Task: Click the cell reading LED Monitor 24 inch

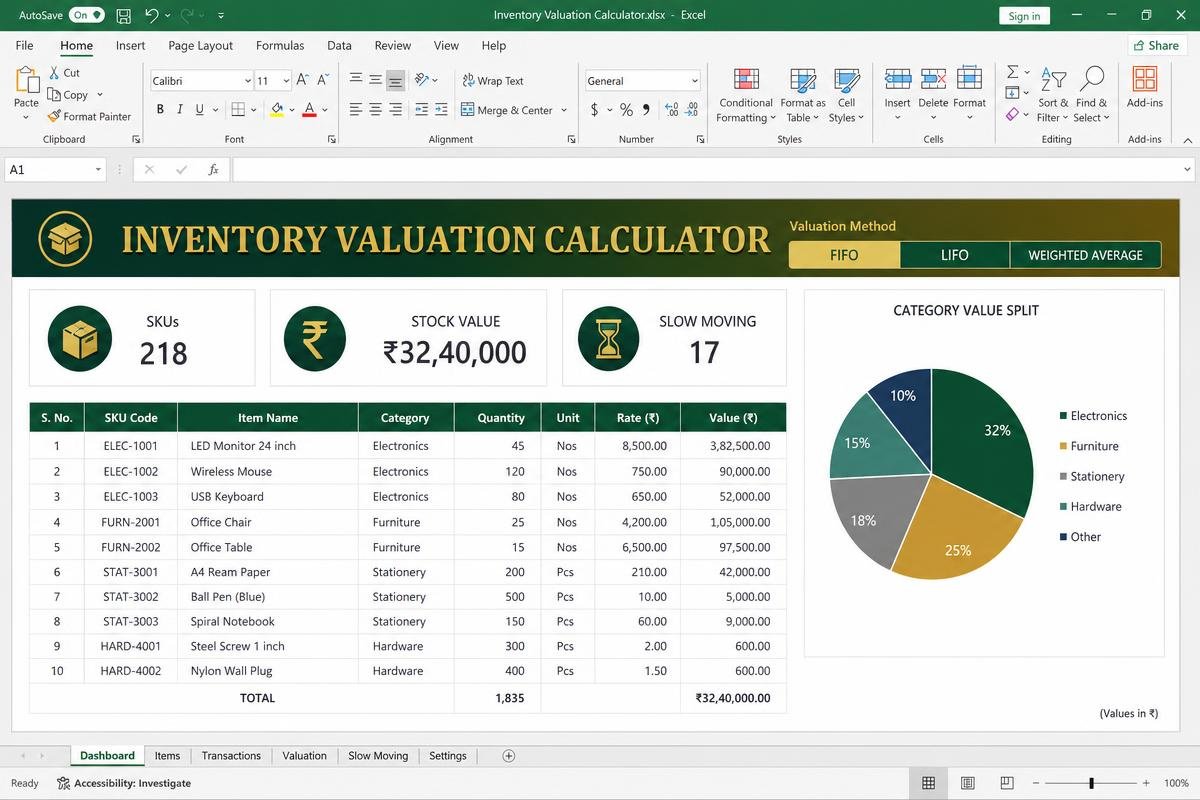Action: pos(243,446)
